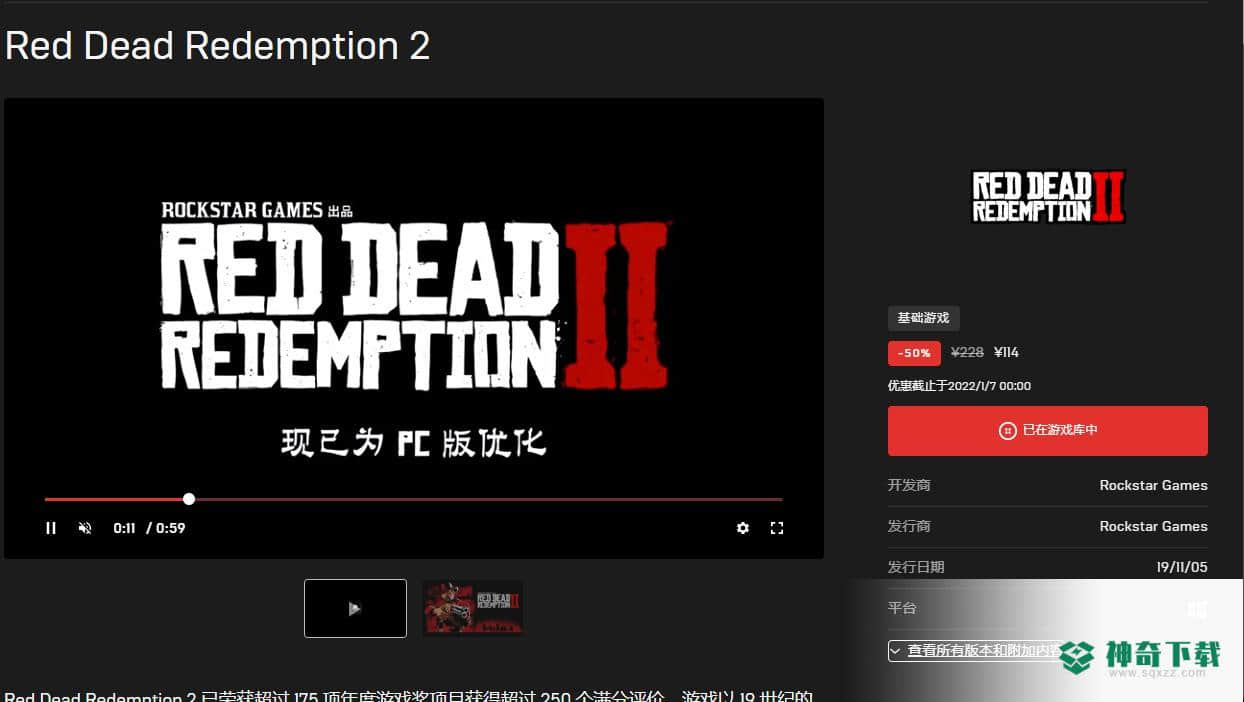The image size is (1244, 702).
Task: Click the 神奇下载 green box logo
Action: click(1079, 657)
